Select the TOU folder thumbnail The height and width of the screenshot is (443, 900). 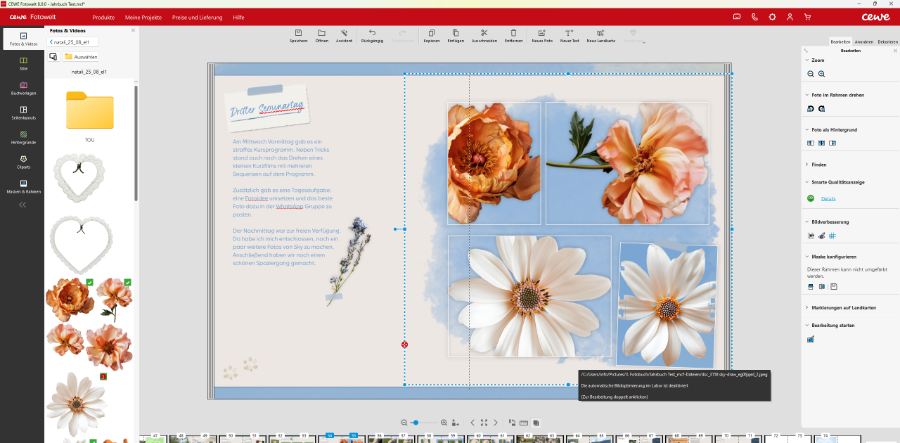tap(89, 111)
